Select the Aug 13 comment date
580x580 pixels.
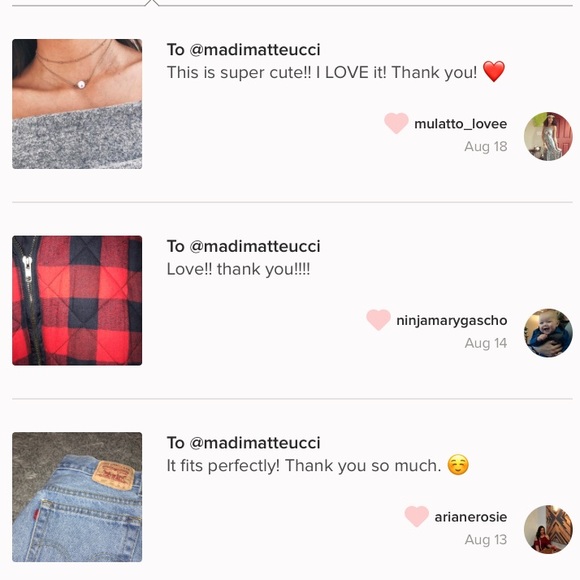(x=486, y=540)
